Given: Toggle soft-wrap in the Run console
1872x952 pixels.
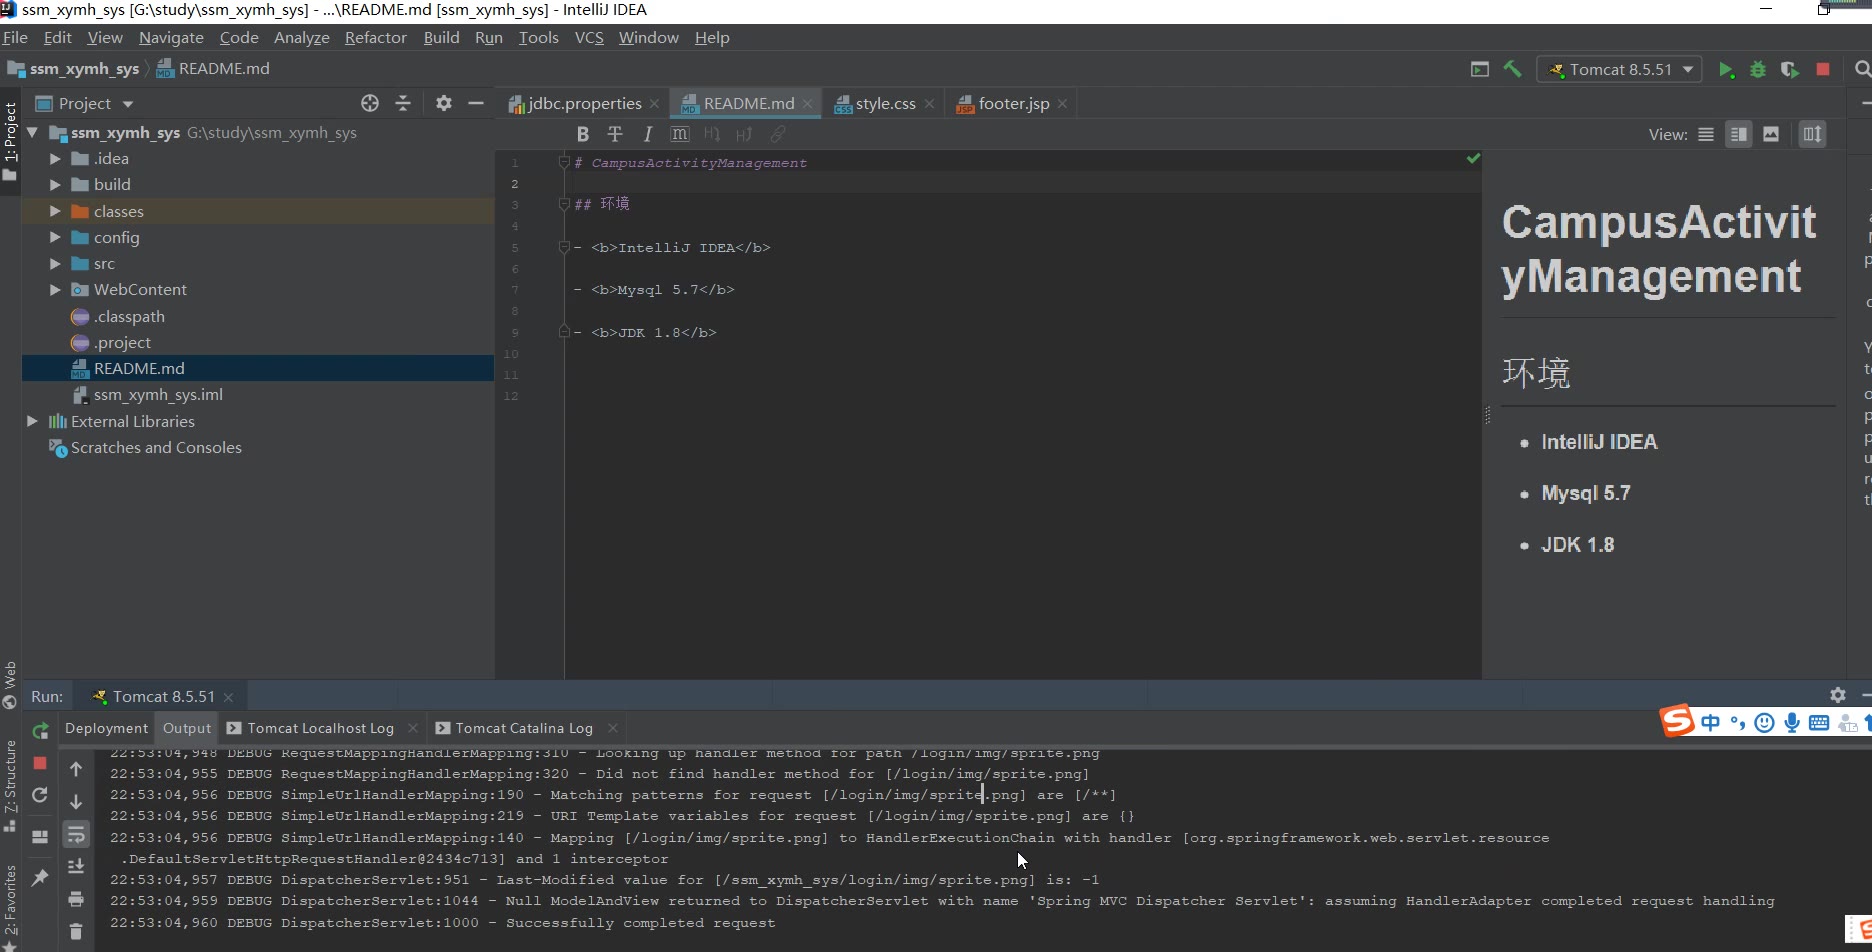Looking at the screenshot, I should (76, 834).
